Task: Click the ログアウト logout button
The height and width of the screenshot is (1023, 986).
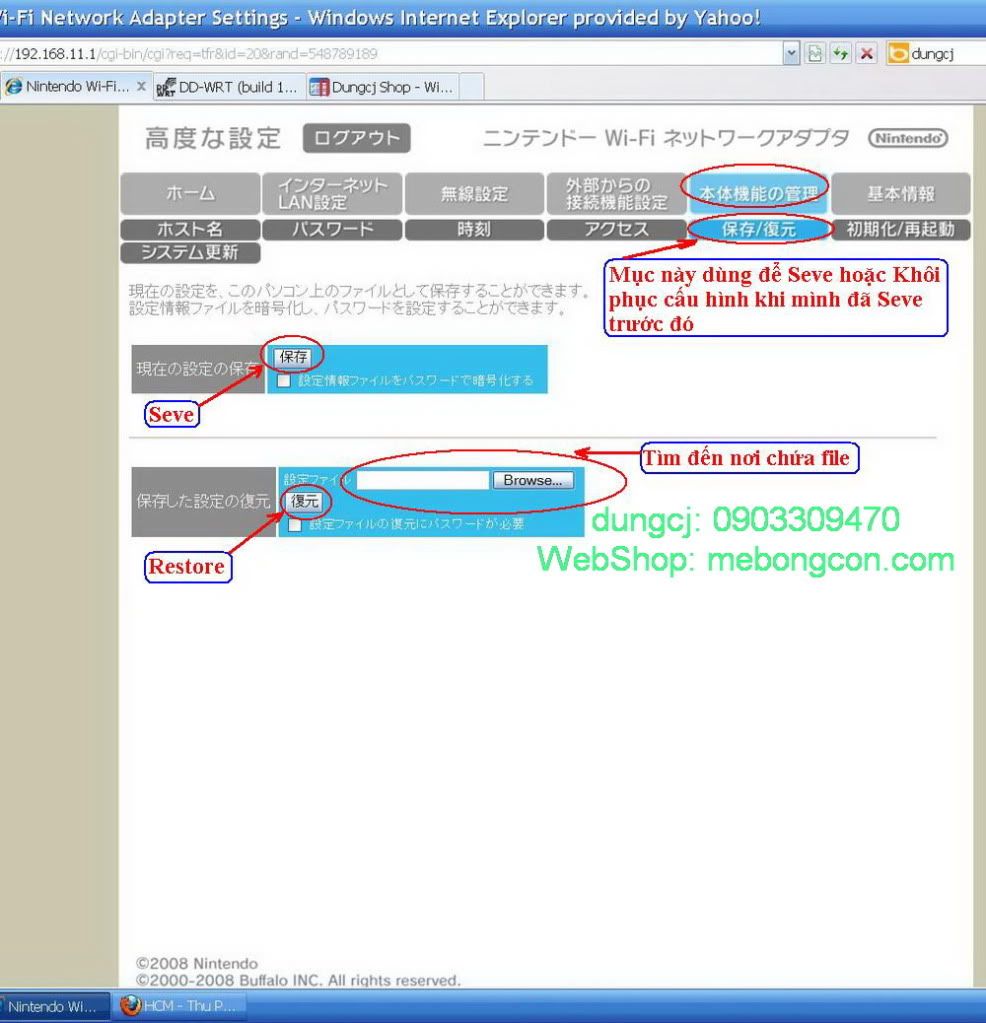Action: 356,139
